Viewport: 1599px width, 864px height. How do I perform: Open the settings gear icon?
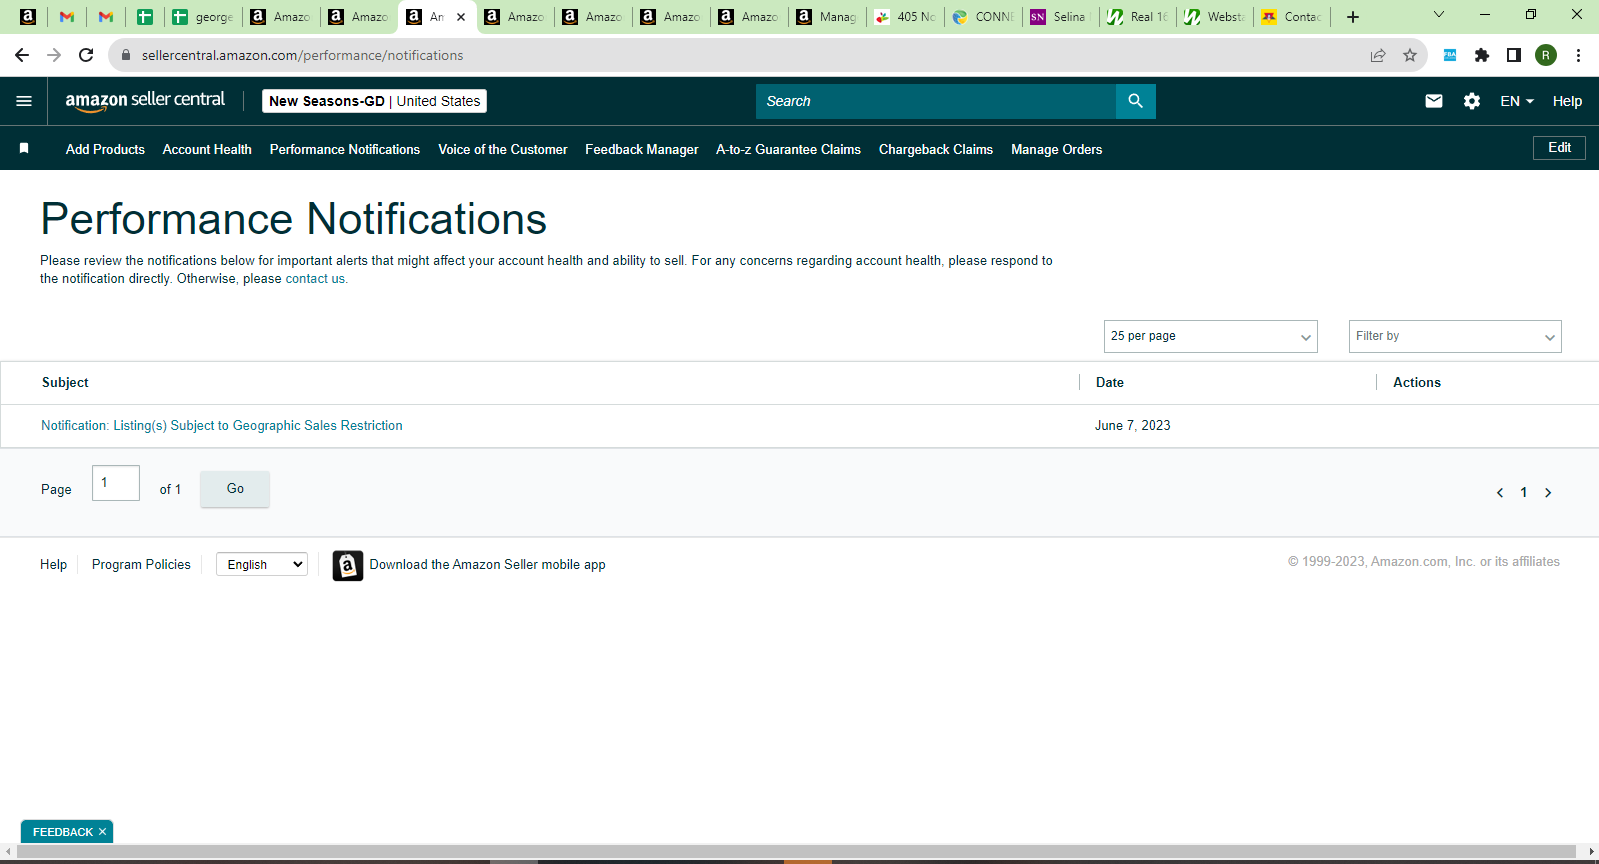(1471, 101)
